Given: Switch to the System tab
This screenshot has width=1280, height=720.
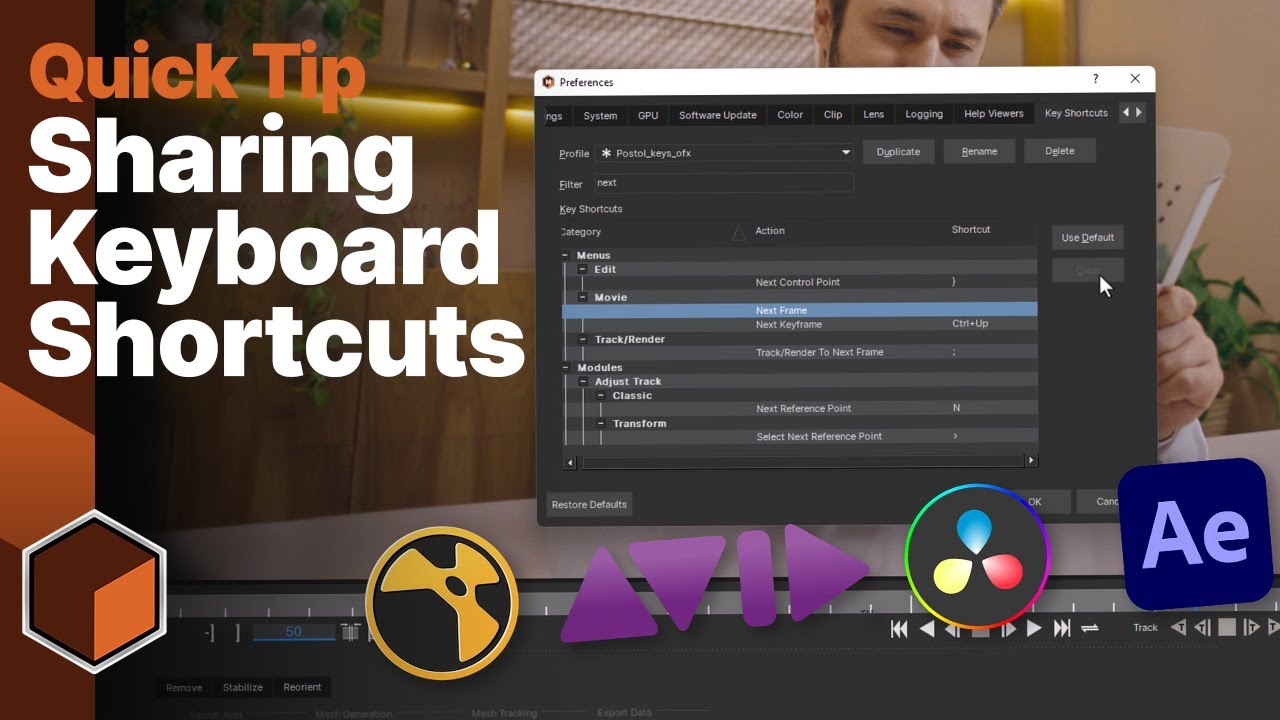Looking at the screenshot, I should click(x=600, y=115).
